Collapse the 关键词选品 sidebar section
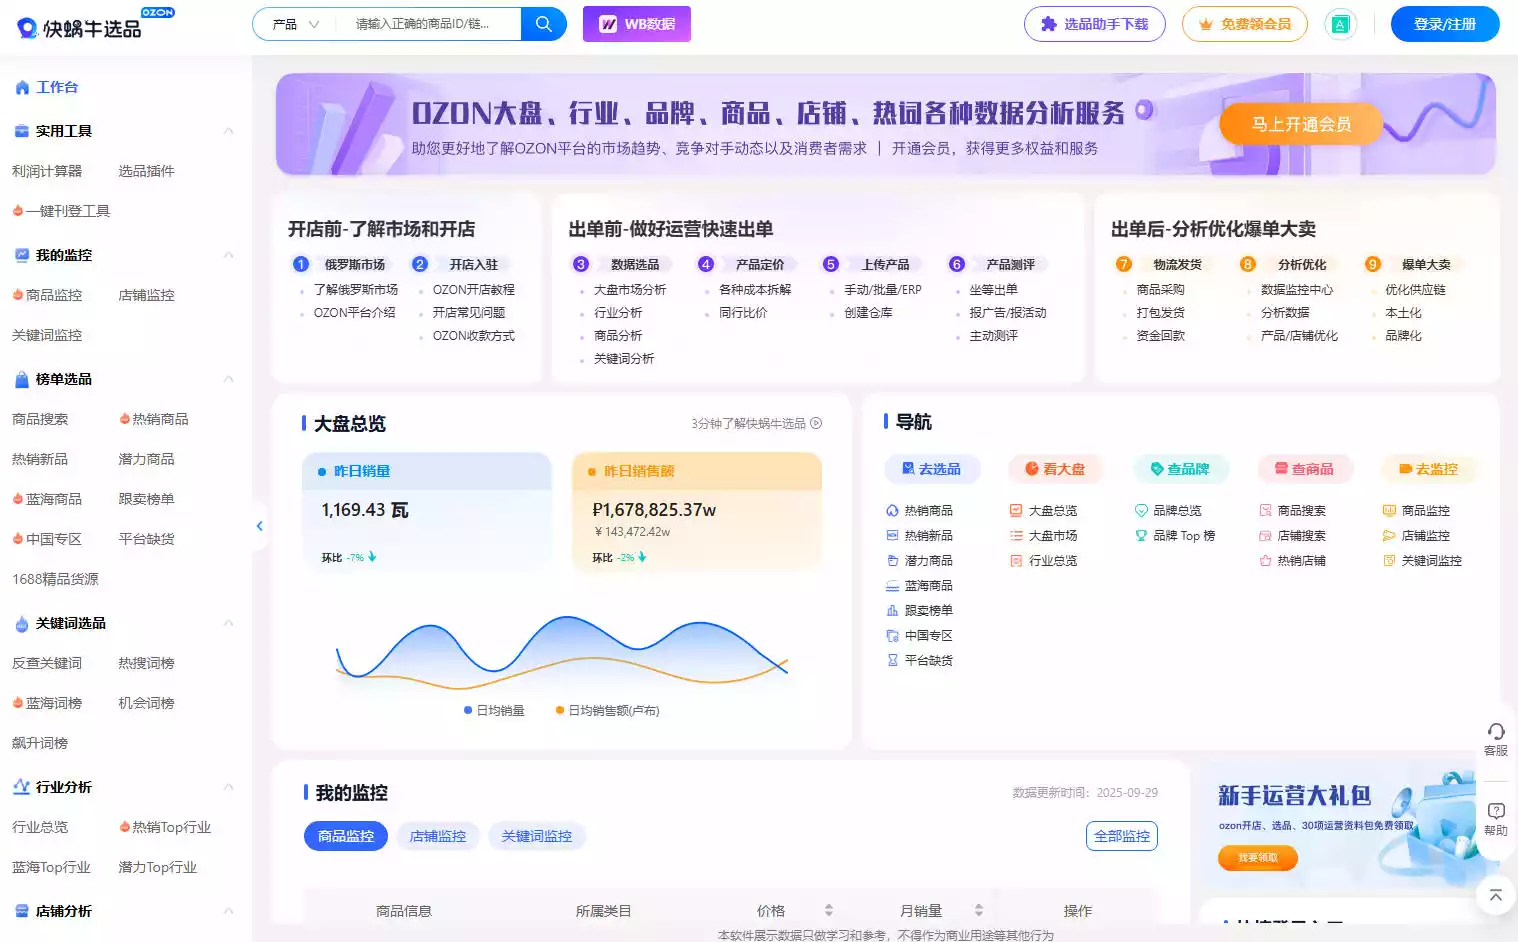1518x942 pixels. 228,623
